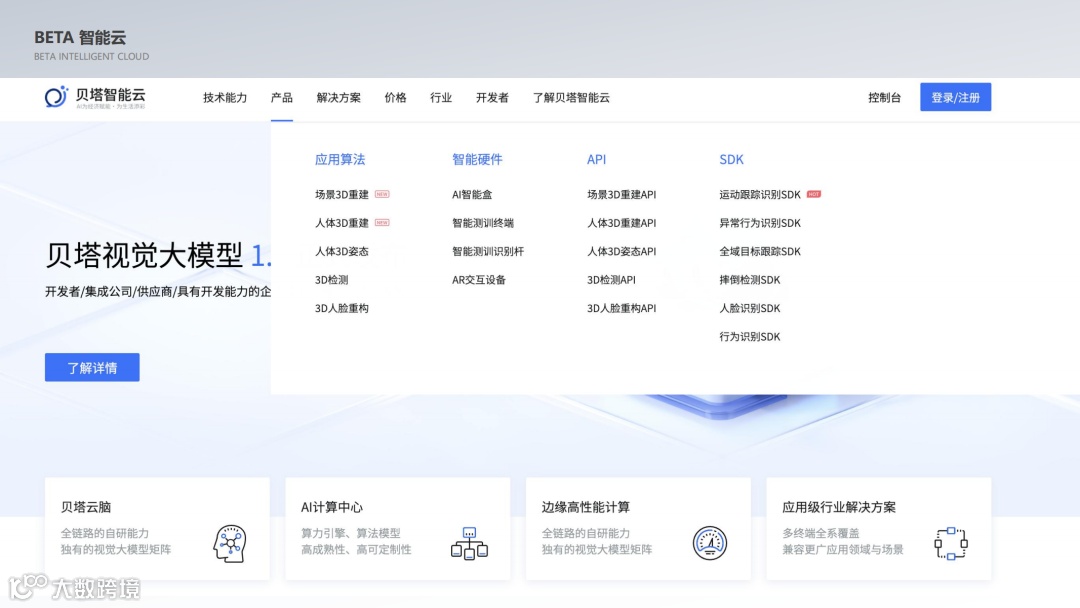Open 了解贝塔智能云 menu item

click(571, 98)
